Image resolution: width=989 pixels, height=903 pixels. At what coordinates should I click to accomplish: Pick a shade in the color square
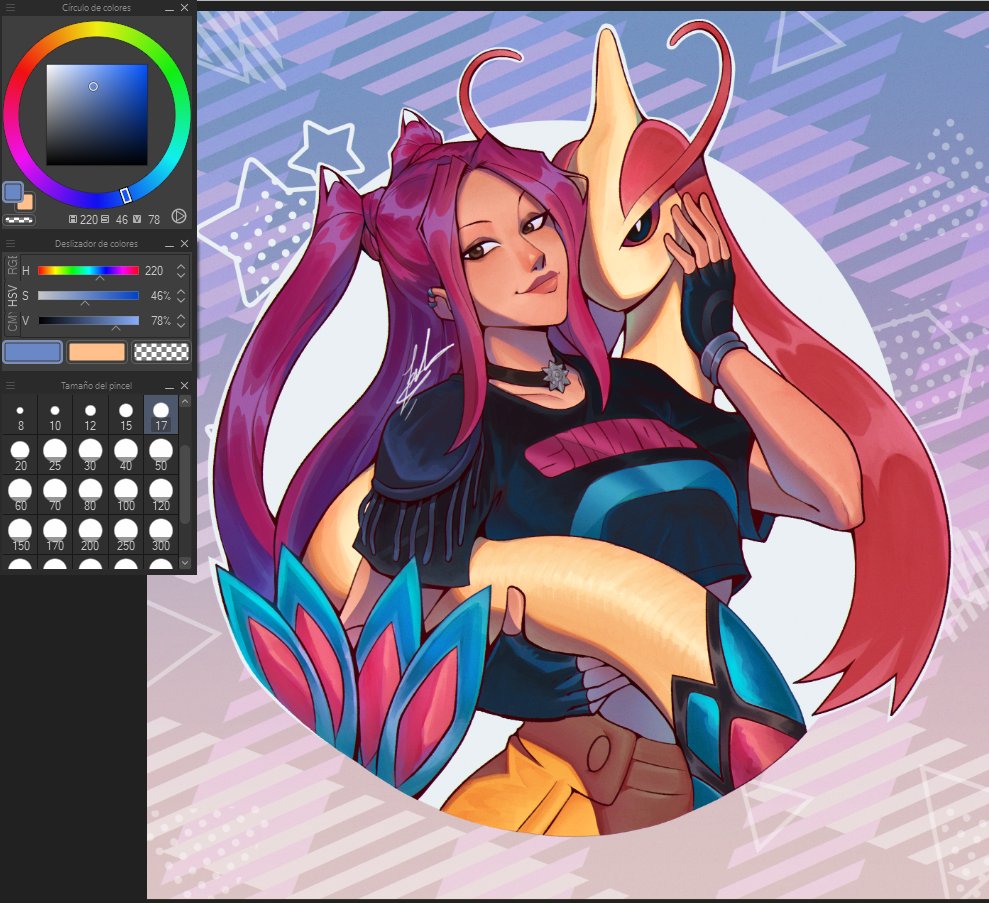pos(97,115)
